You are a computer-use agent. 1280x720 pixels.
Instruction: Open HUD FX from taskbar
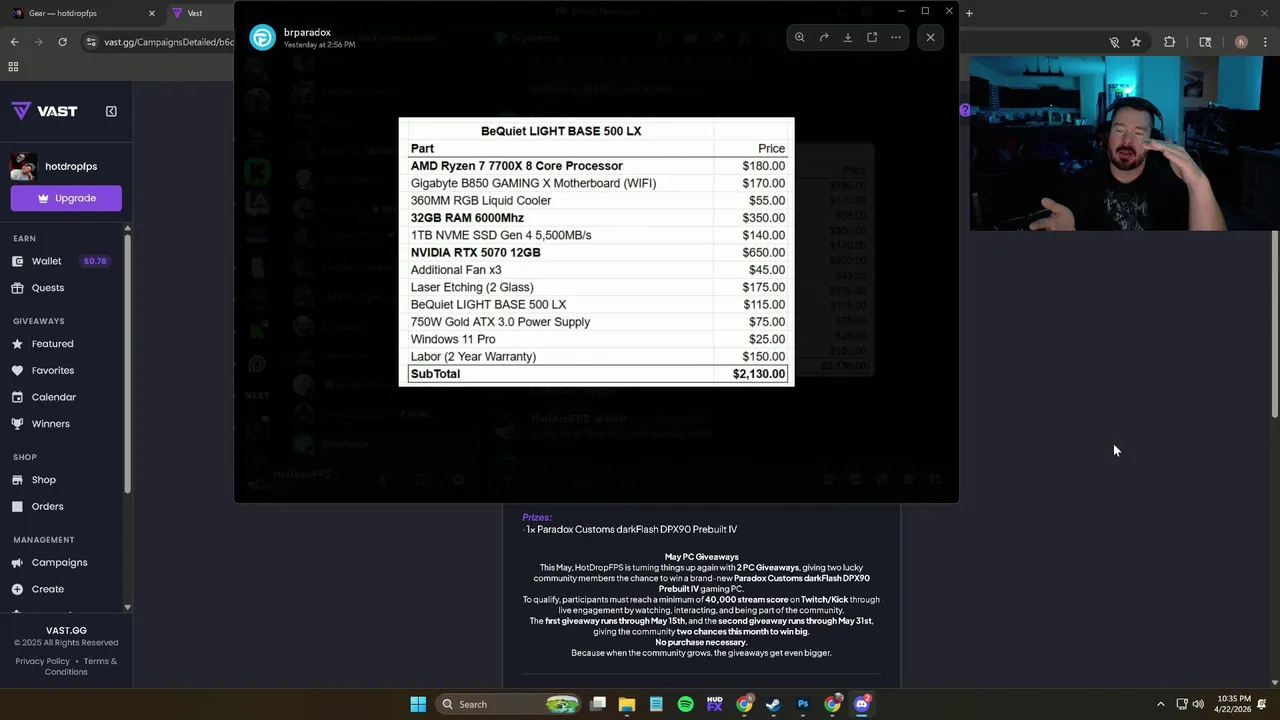pos(714,704)
